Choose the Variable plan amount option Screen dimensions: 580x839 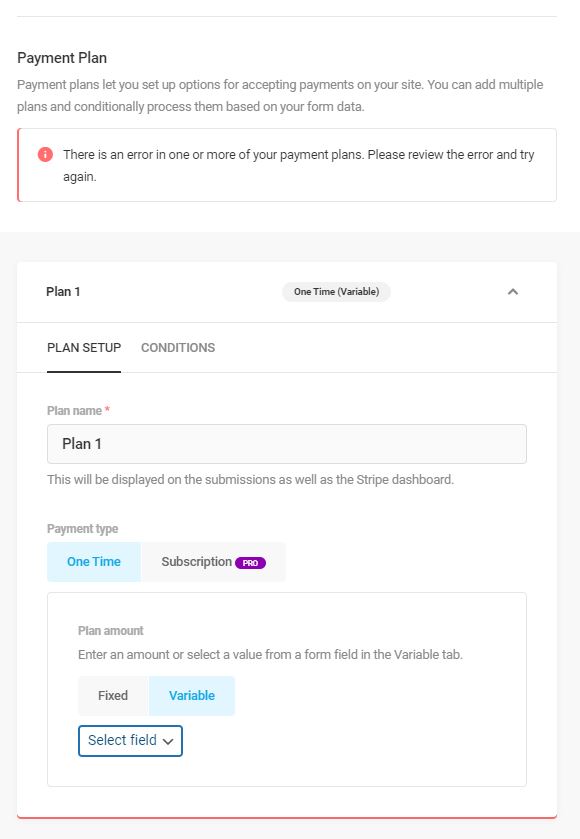(x=192, y=696)
